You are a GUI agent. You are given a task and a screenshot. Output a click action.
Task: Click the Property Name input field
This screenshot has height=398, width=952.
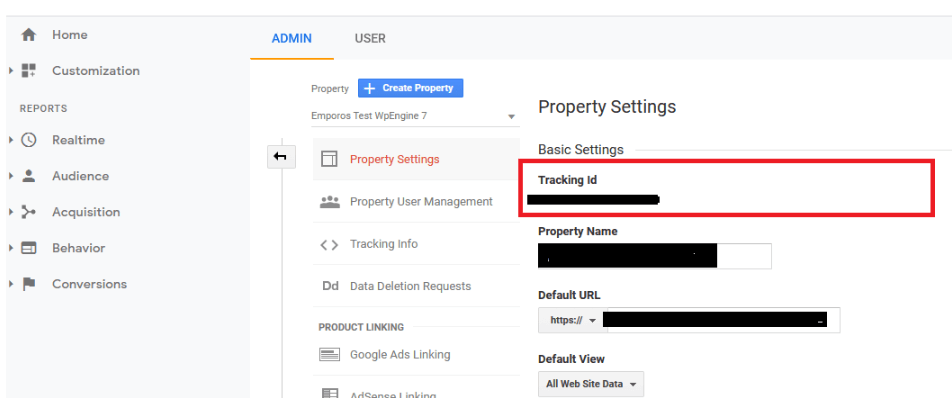[654, 256]
